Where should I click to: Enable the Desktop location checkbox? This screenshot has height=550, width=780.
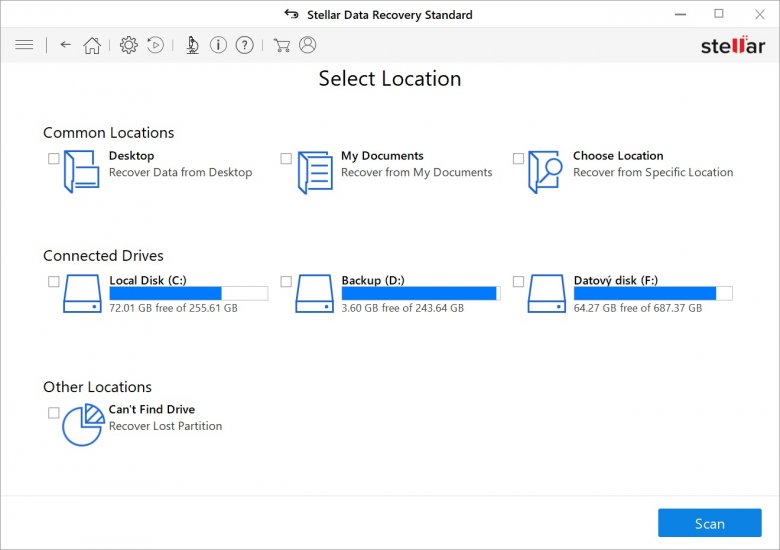coord(54,159)
